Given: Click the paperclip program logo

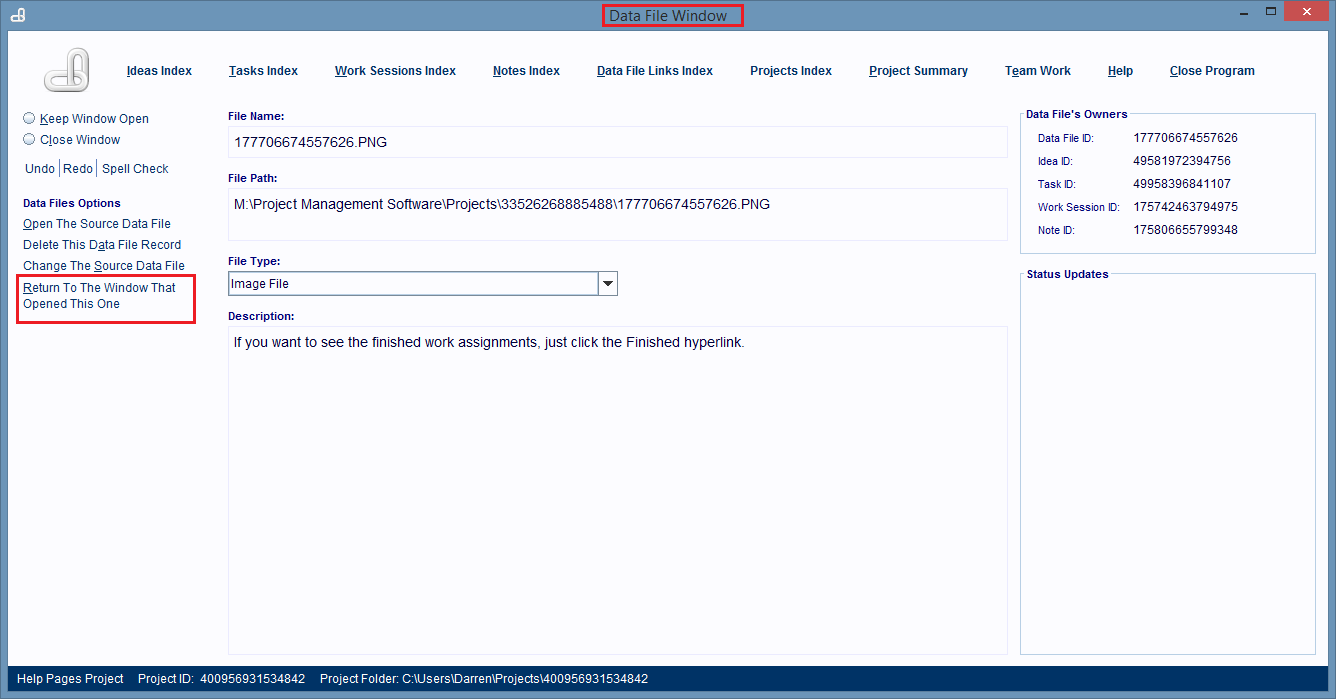Looking at the screenshot, I should (67, 70).
